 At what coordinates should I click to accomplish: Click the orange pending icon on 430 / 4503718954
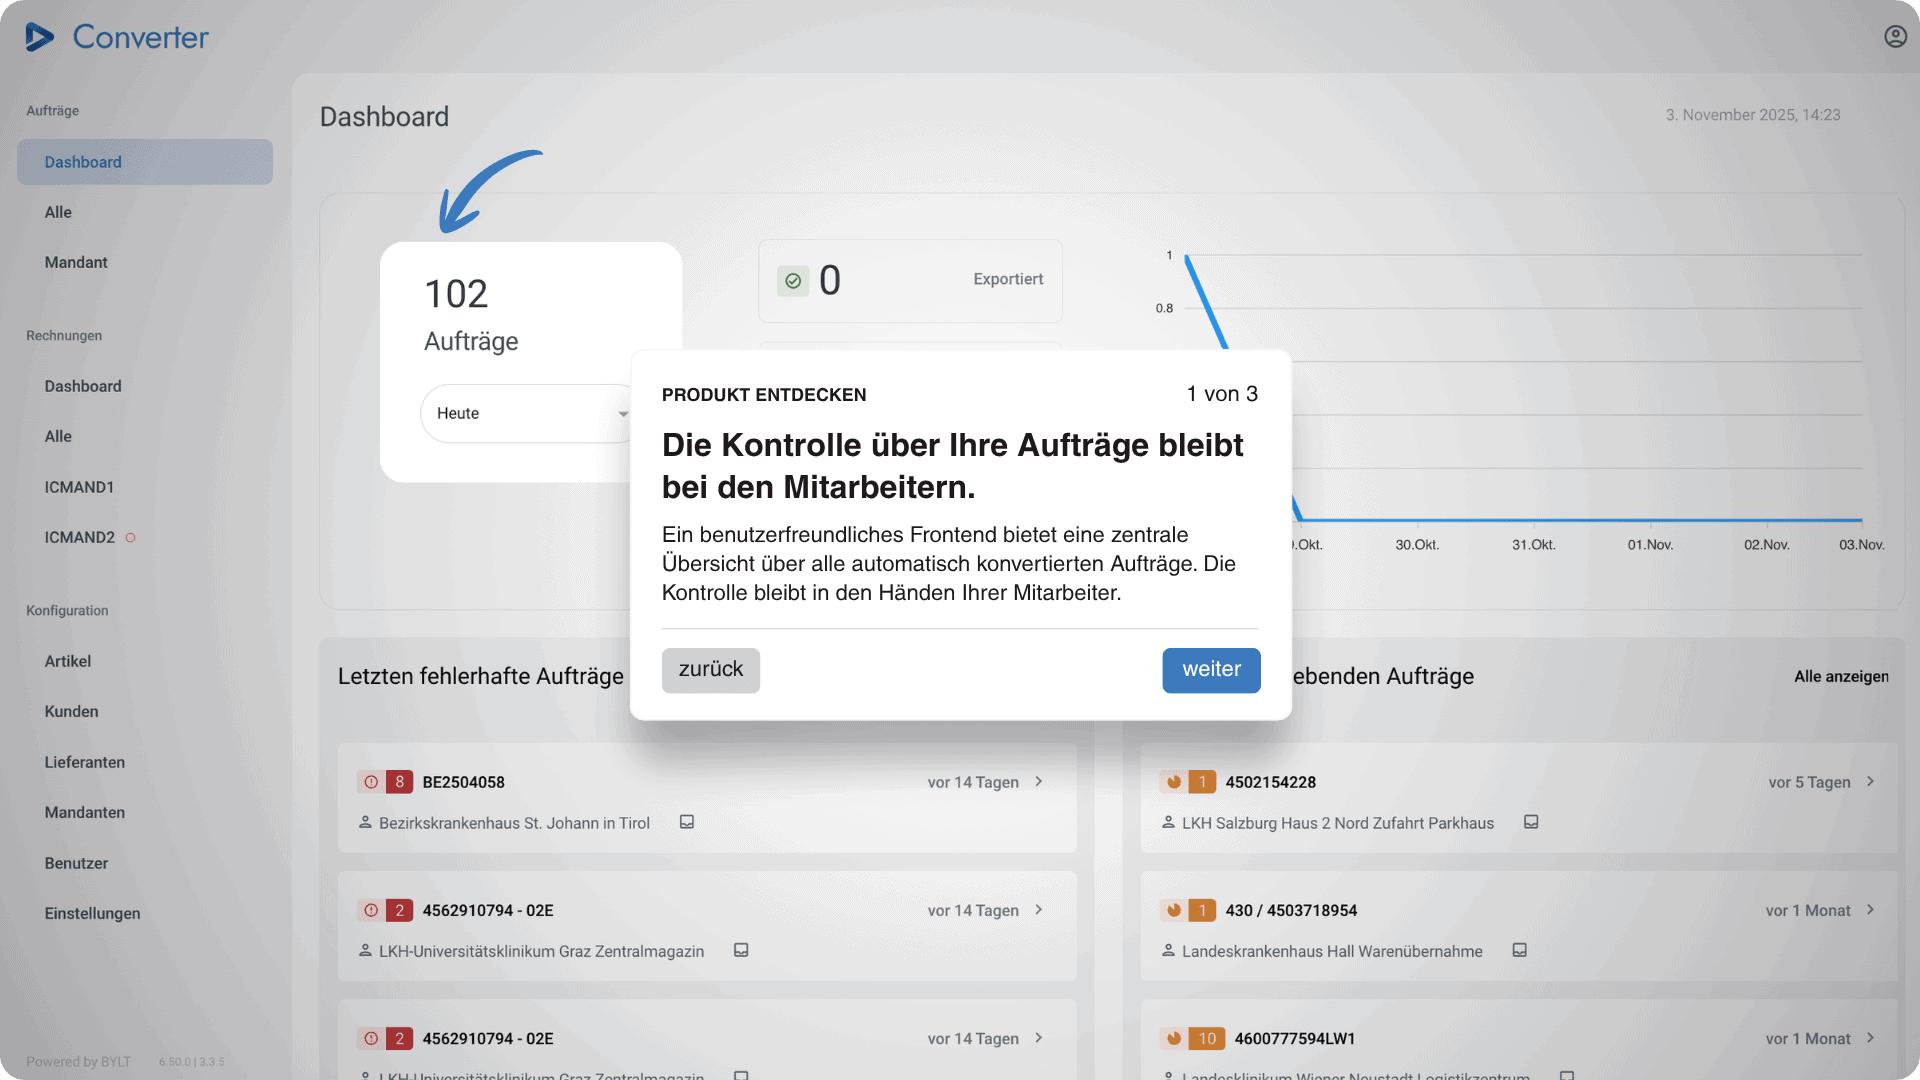(x=1174, y=910)
